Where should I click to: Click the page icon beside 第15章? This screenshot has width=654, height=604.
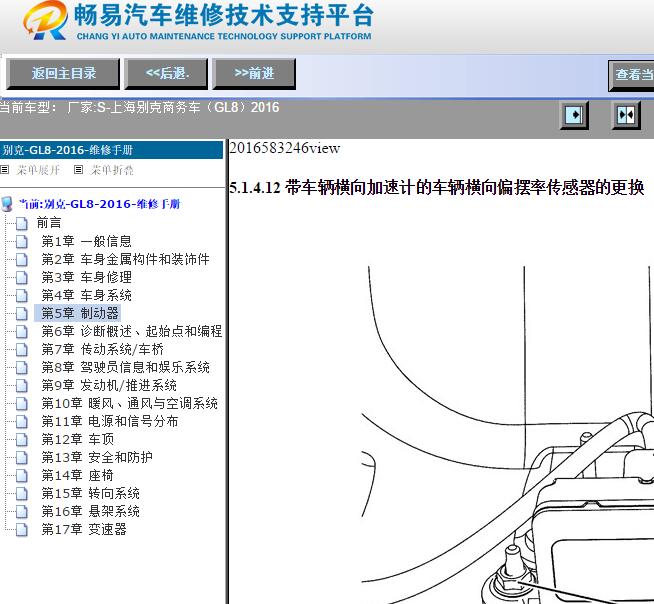22,493
